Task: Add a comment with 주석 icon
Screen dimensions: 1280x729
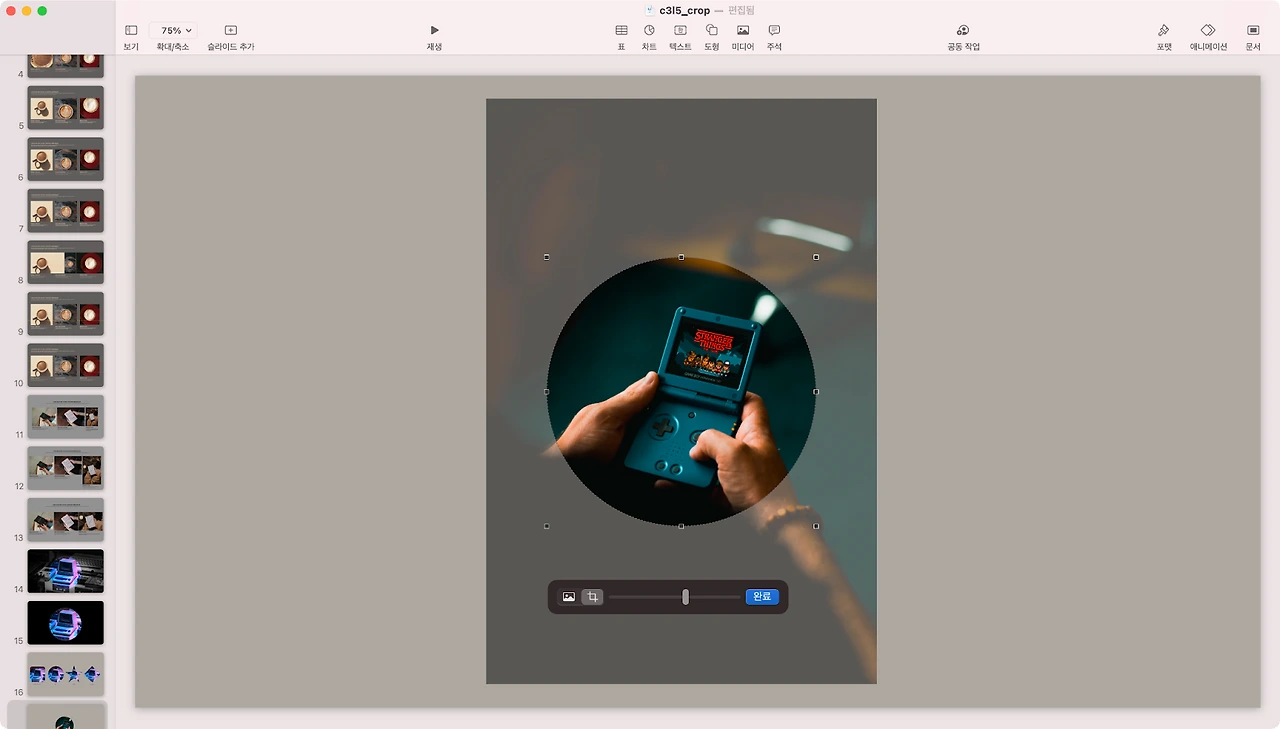Action: 774,31
